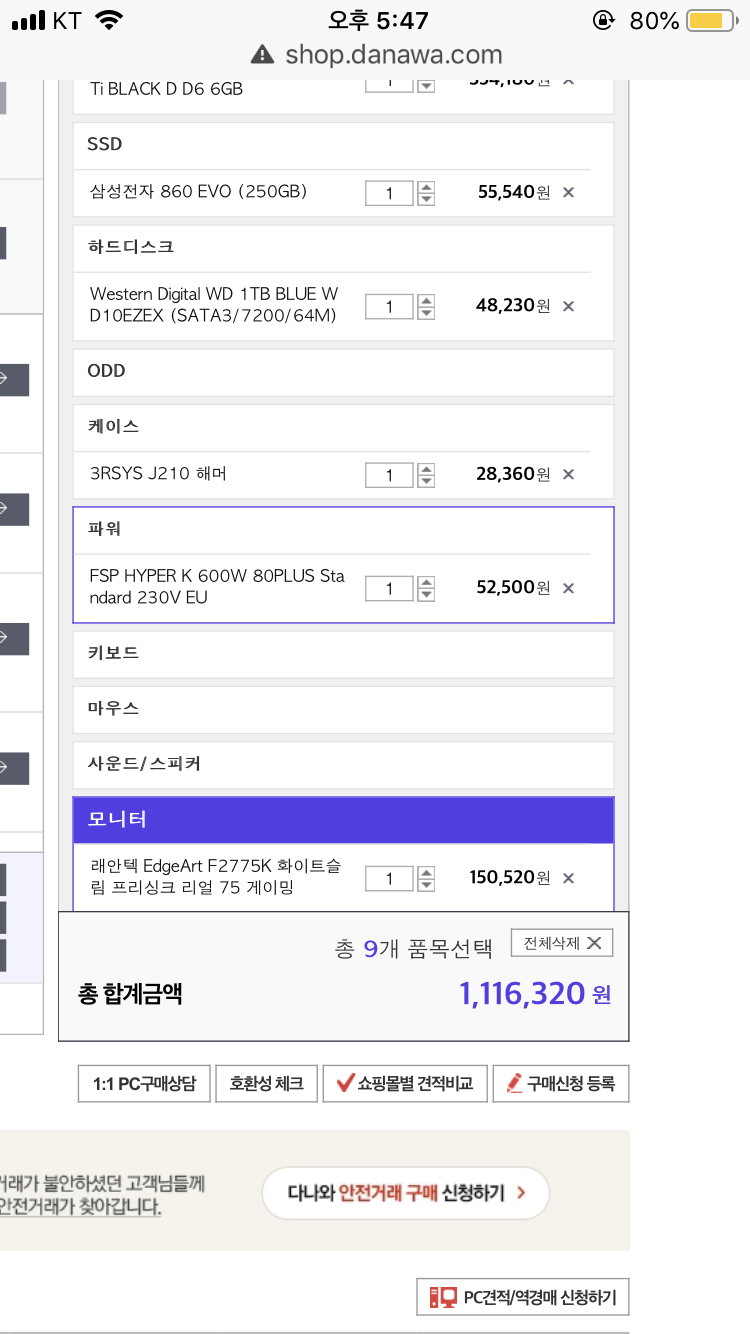The width and height of the screenshot is (750, 1334).
Task: Click quantity field for EdgeArt monitor
Action: (389, 879)
